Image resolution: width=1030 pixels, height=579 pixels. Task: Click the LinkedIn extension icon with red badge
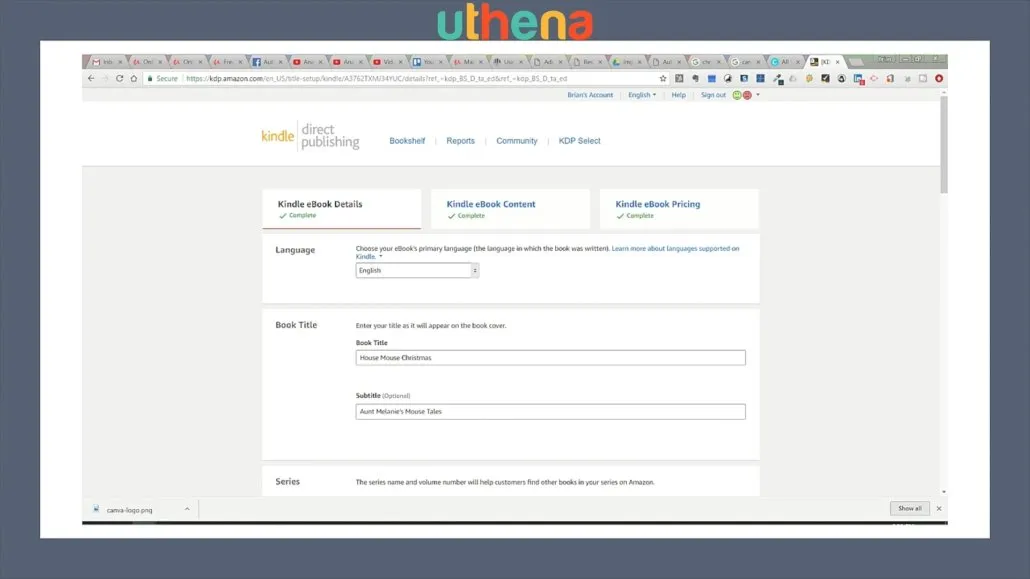(859, 79)
